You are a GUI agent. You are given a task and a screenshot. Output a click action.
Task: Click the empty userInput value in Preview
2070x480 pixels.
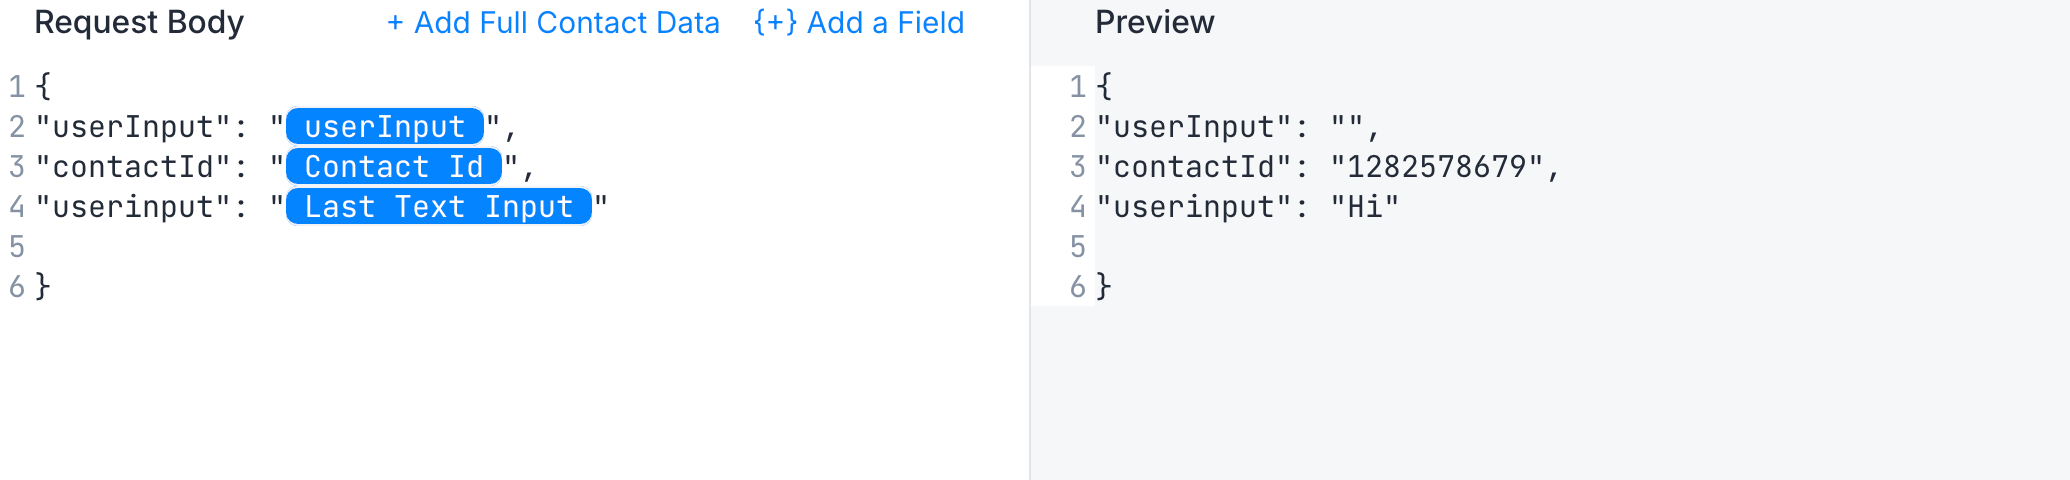[1347, 127]
